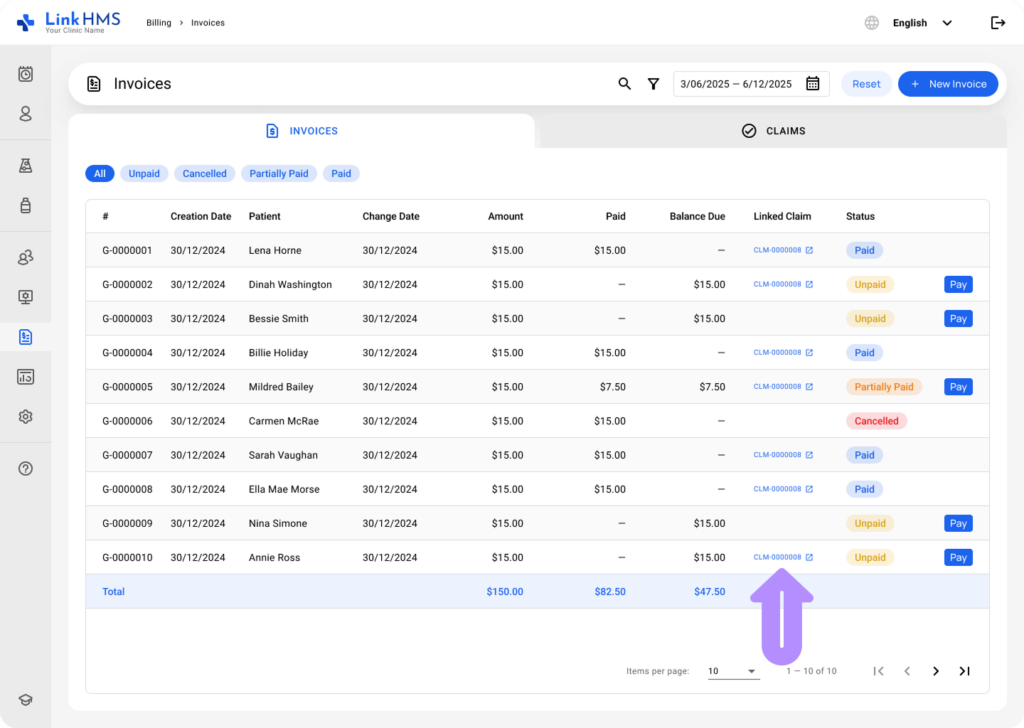Image resolution: width=1024 pixels, height=728 pixels.
Task: Click patient name Lena Horne
Action: pos(275,250)
